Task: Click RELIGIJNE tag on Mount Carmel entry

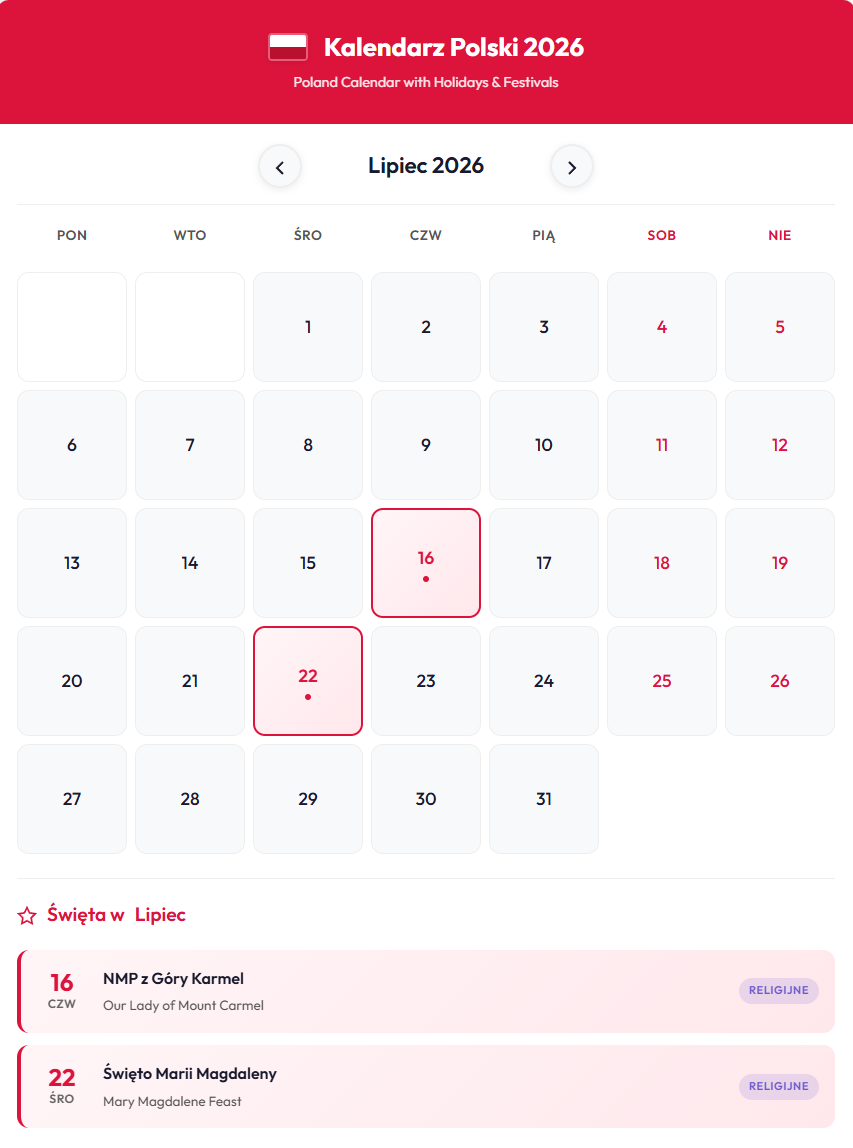Action: 779,991
